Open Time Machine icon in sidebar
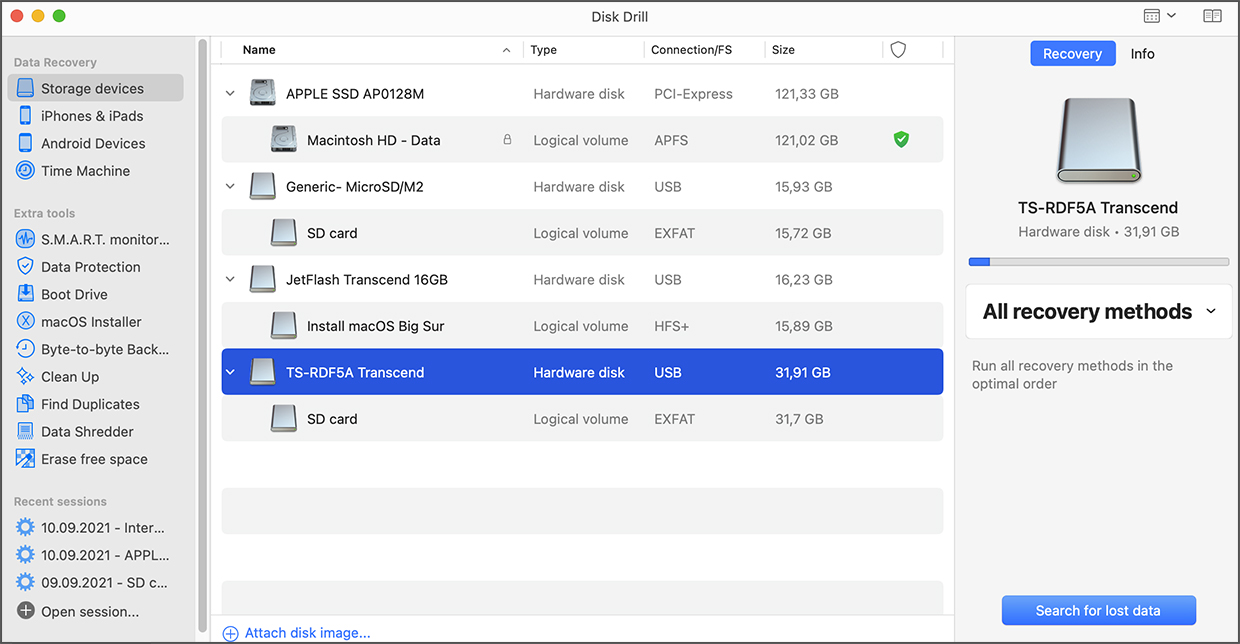1240x644 pixels. (x=25, y=171)
